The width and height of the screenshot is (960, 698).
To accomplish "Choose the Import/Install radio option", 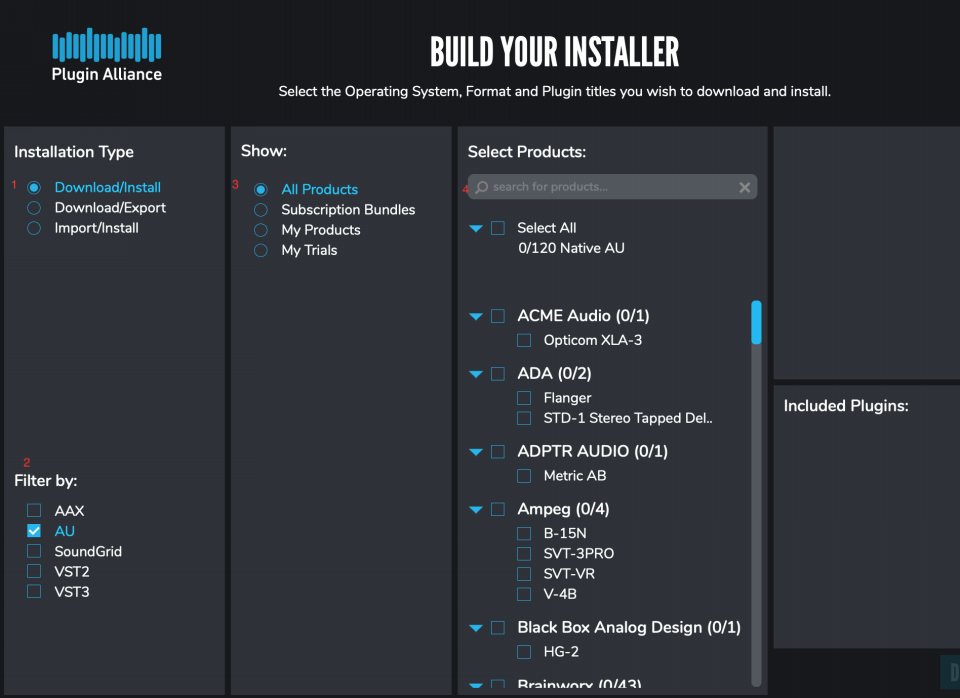I will point(34,228).
